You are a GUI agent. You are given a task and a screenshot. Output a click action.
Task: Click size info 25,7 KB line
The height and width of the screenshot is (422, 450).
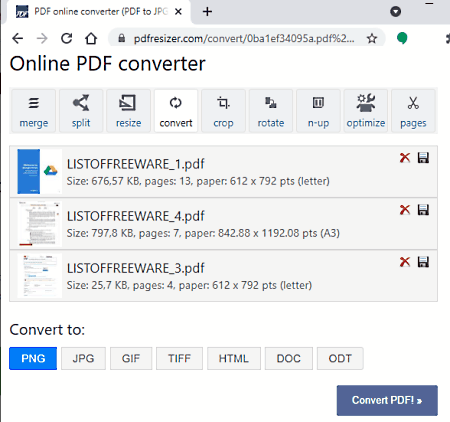[189, 285]
